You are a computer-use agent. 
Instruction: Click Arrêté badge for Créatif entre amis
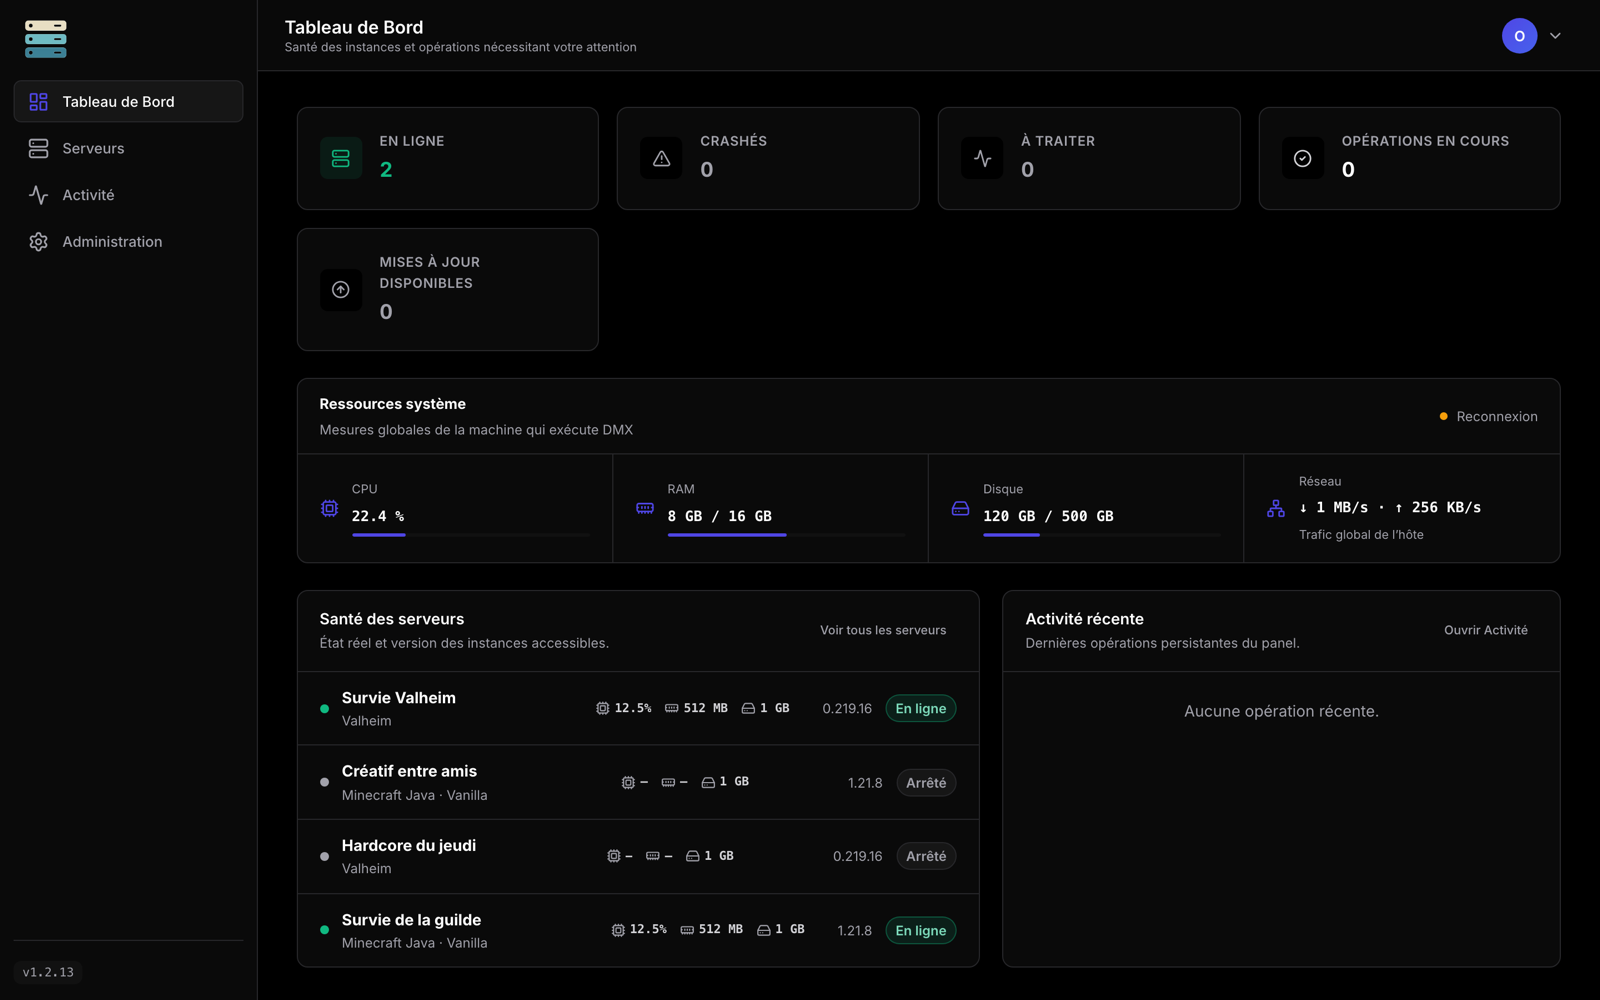(x=926, y=782)
